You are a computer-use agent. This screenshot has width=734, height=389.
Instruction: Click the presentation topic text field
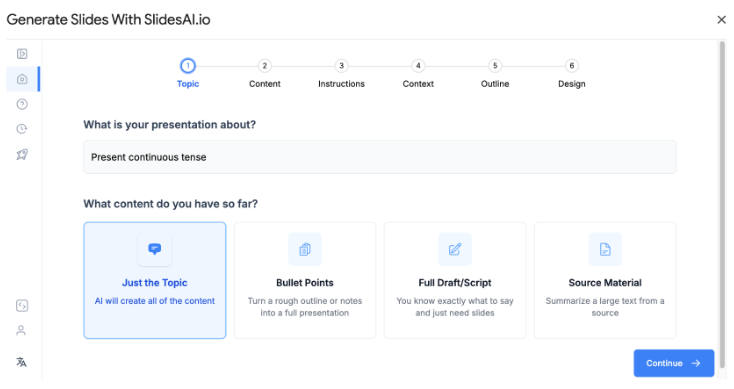[380, 157]
